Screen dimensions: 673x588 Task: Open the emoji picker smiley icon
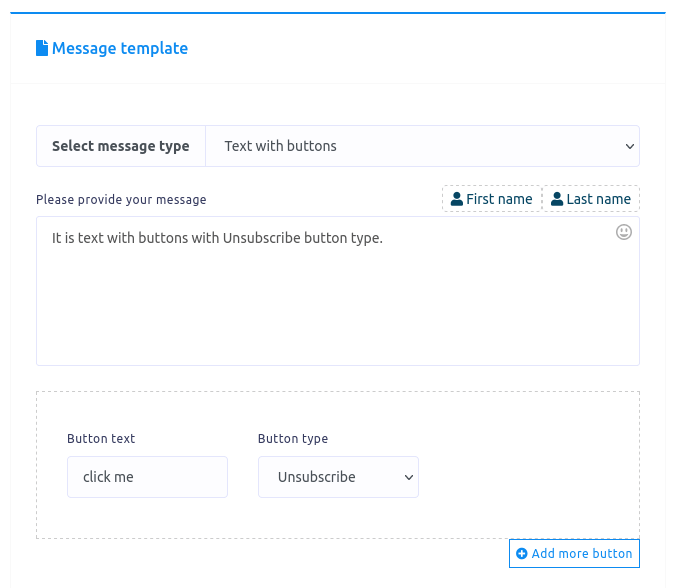tap(624, 232)
